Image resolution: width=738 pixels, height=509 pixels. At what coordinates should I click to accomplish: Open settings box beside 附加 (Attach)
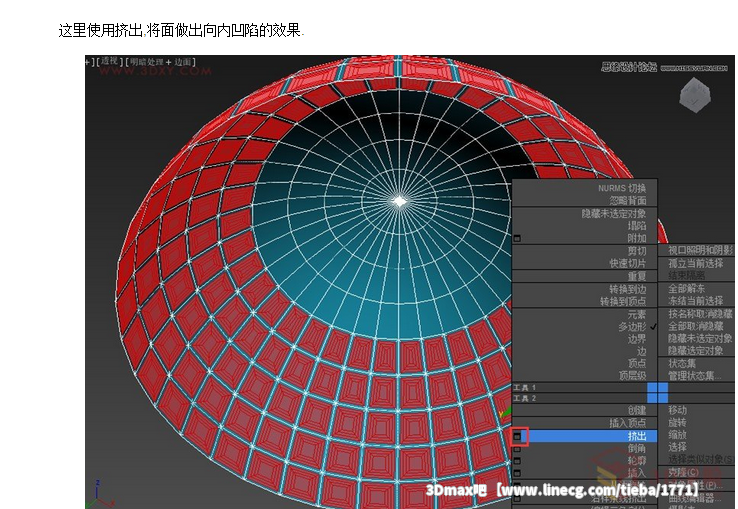click(517, 239)
